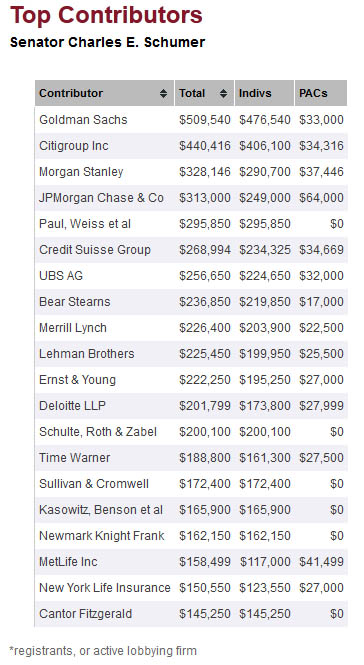
Task: Select the Cantor Fitzgerald contributor name
Action: point(85,614)
